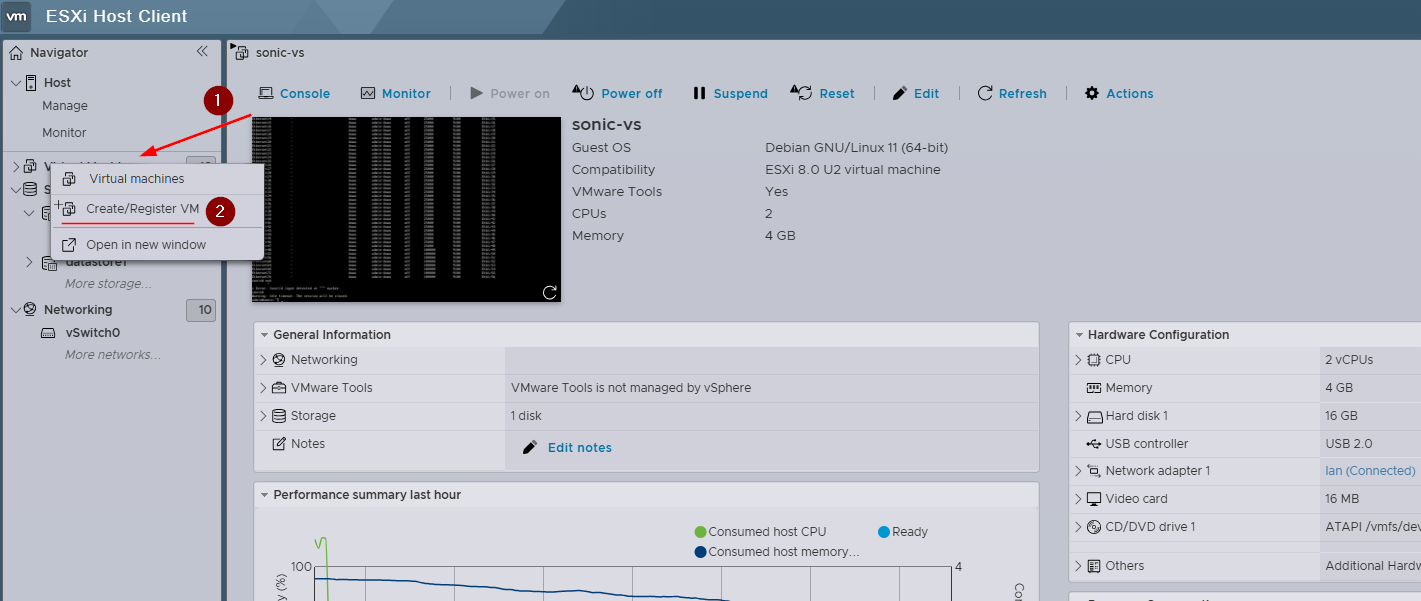Click the Memory hardware icon
Viewport: 1421px width, 601px height.
point(1094,388)
